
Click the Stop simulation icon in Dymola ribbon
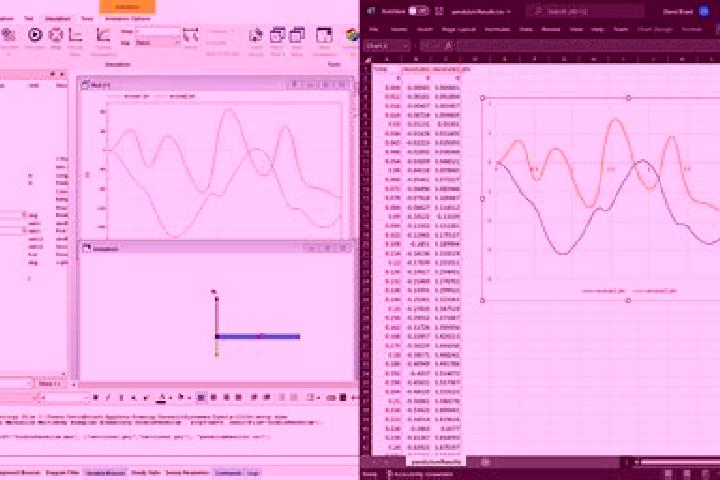(56, 35)
